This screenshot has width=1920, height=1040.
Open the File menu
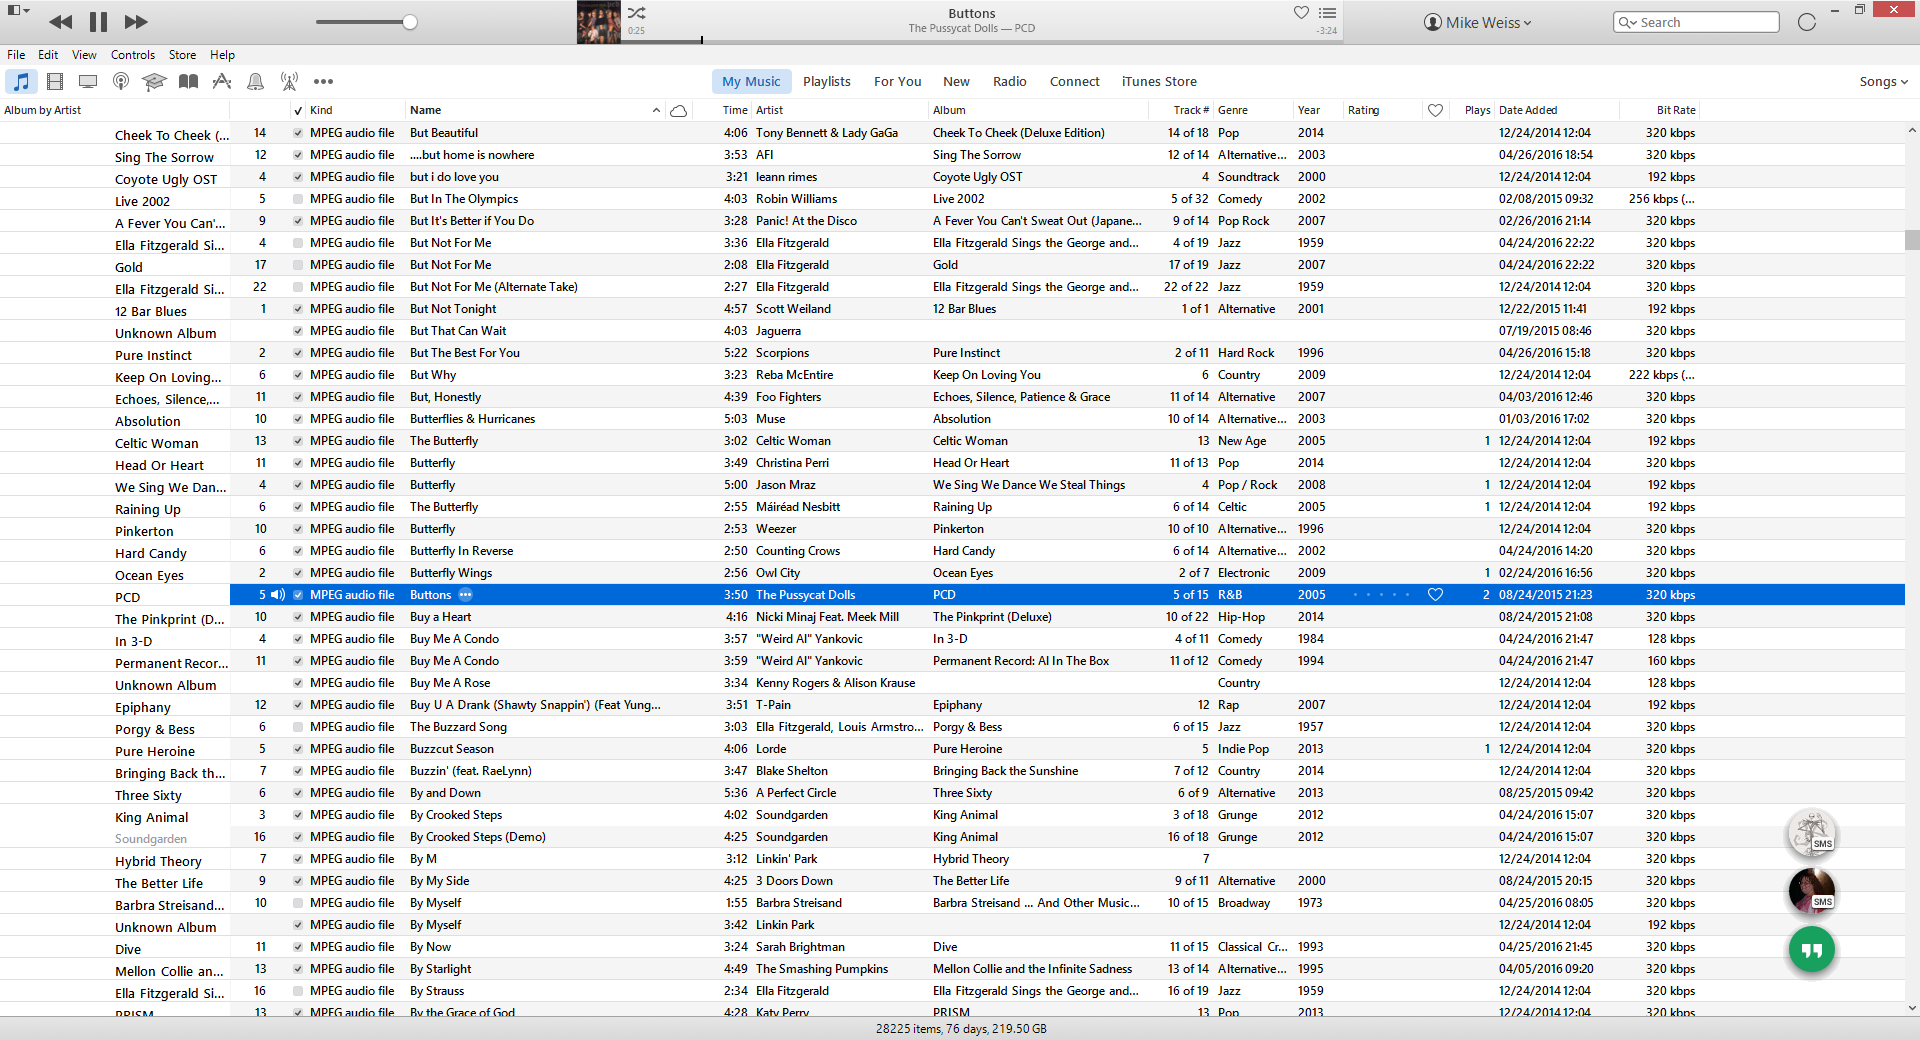point(16,55)
